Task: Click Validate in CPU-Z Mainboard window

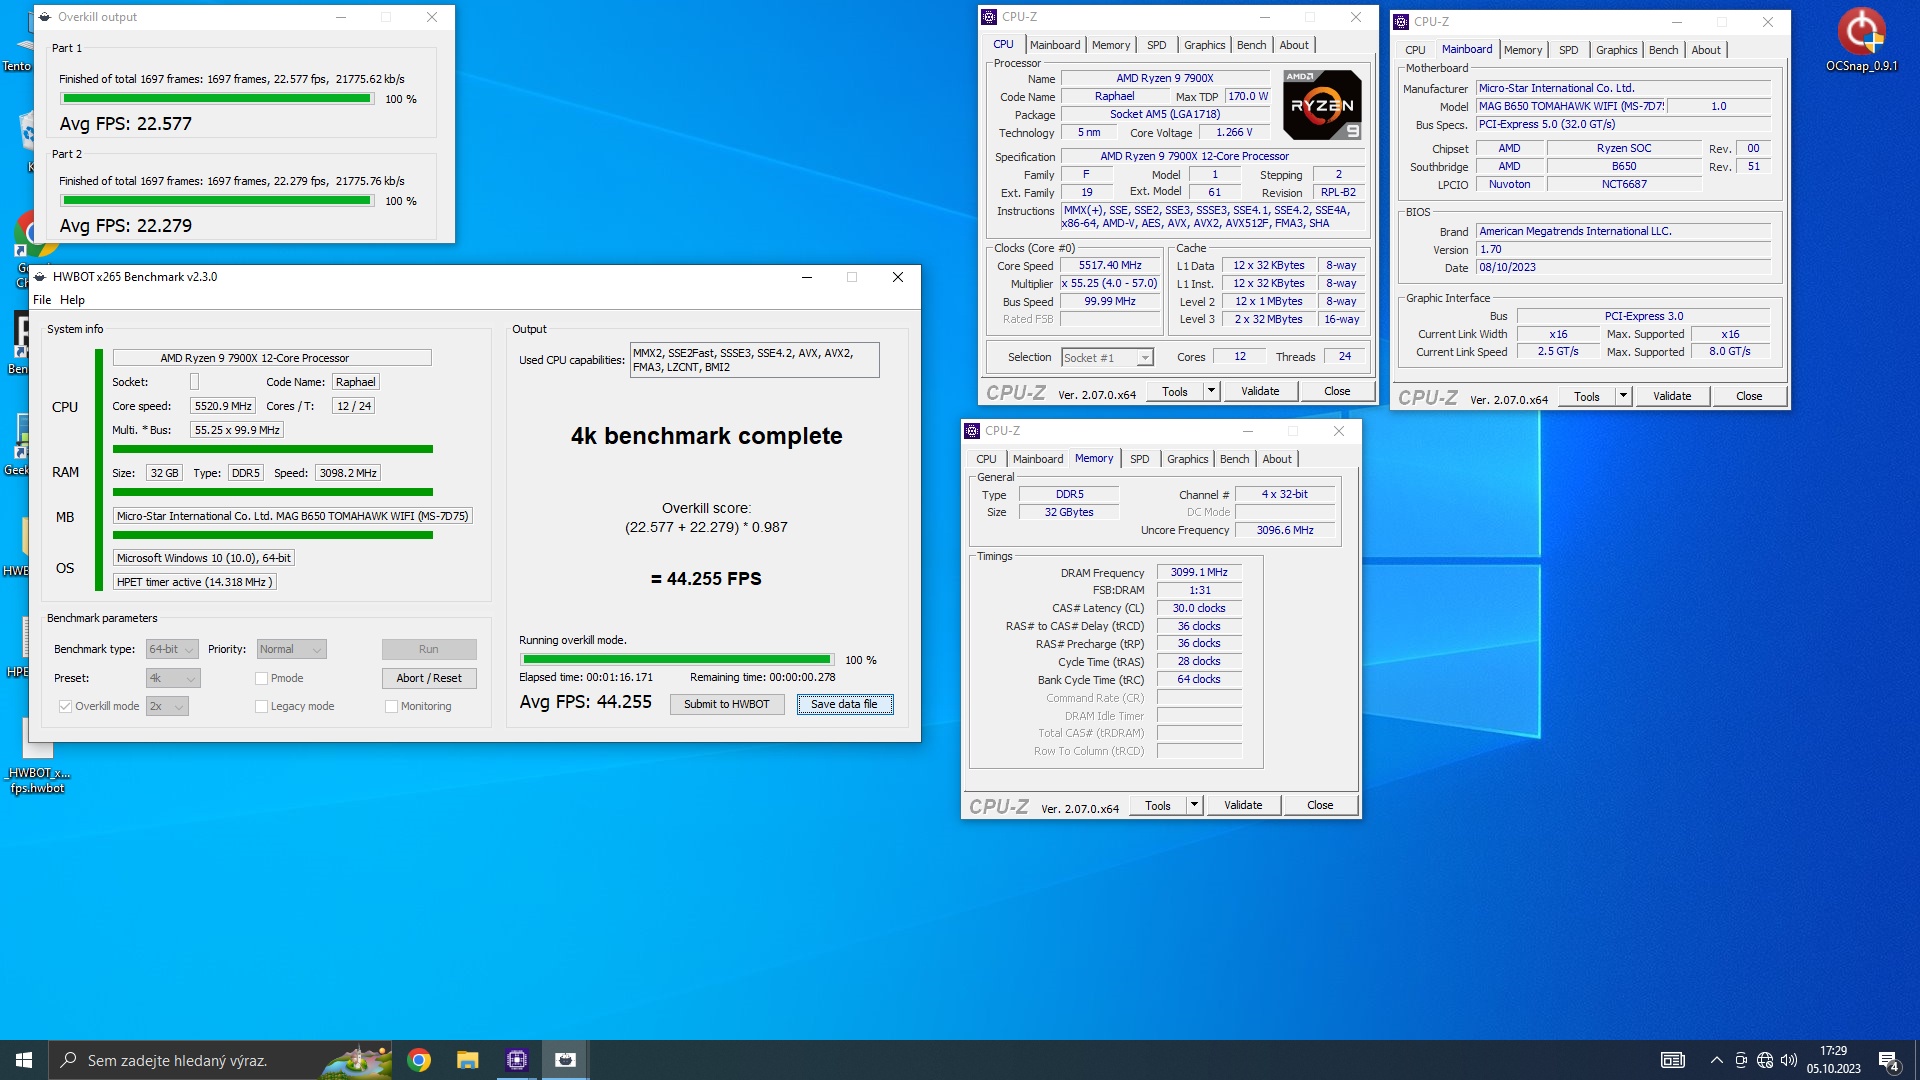Action: click(x=1672, y=396)
